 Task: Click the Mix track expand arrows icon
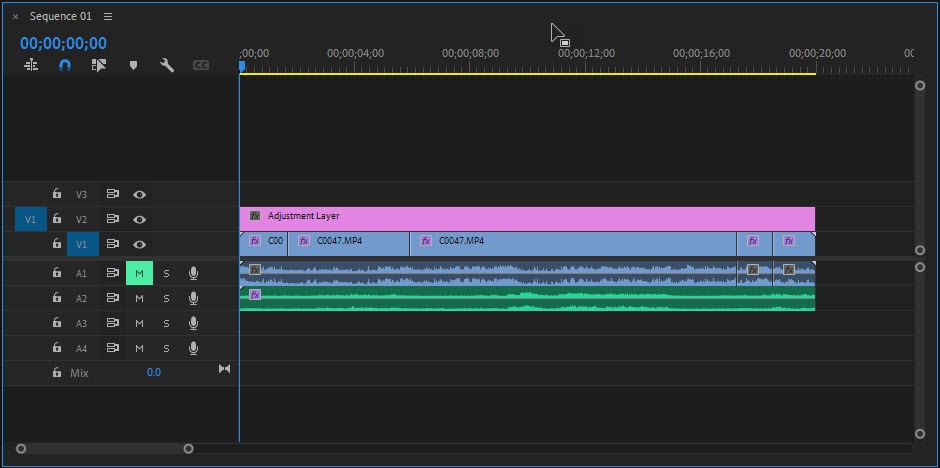[224, 370]
